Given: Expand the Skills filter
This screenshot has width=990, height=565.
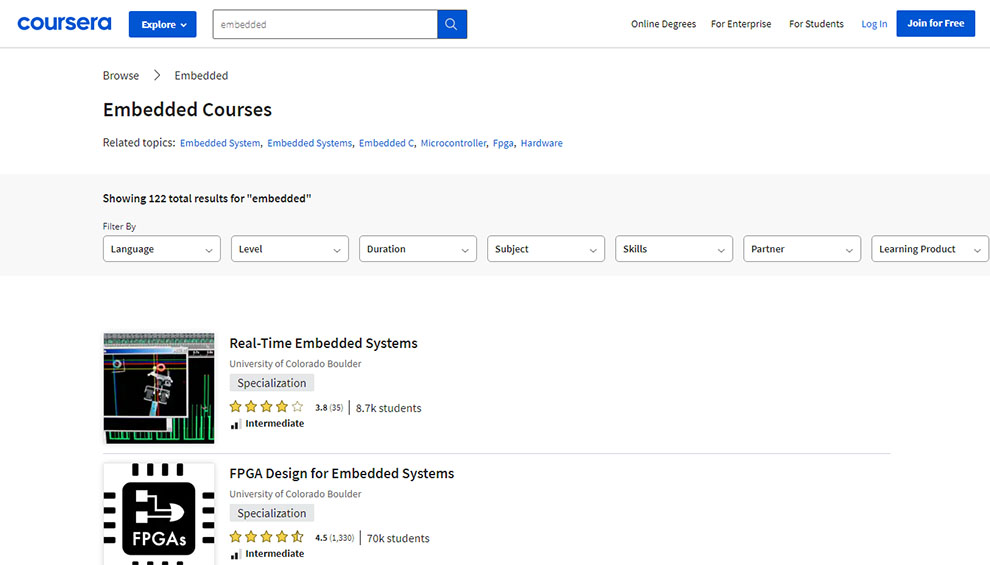Looking at the screenshot, I should [674, 249].
